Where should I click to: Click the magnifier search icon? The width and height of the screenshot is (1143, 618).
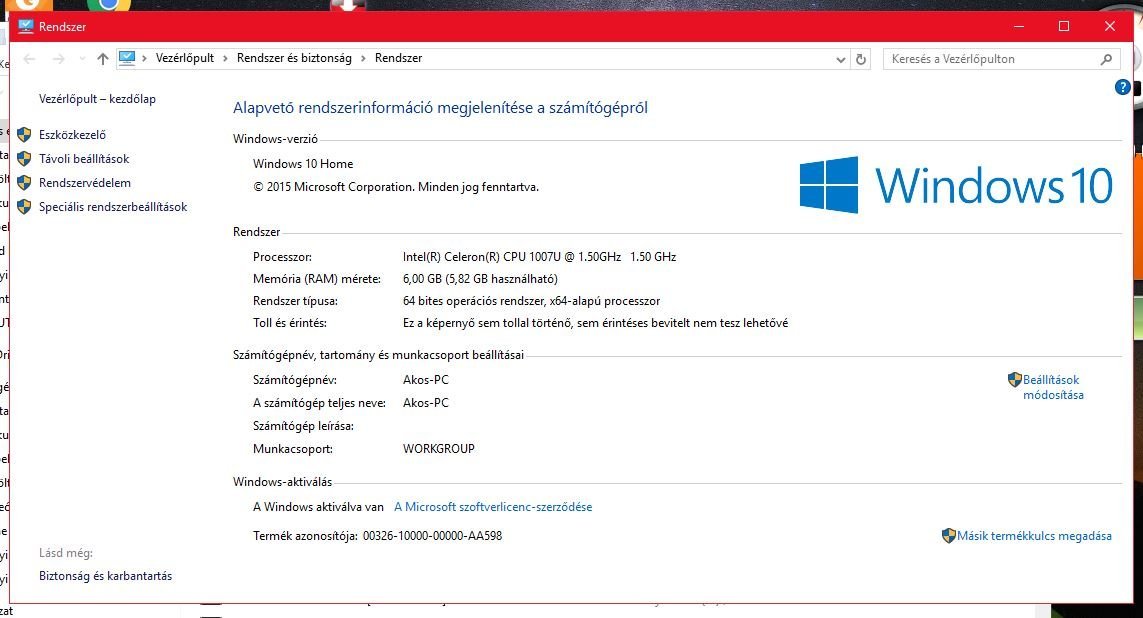pos(1106,59)
